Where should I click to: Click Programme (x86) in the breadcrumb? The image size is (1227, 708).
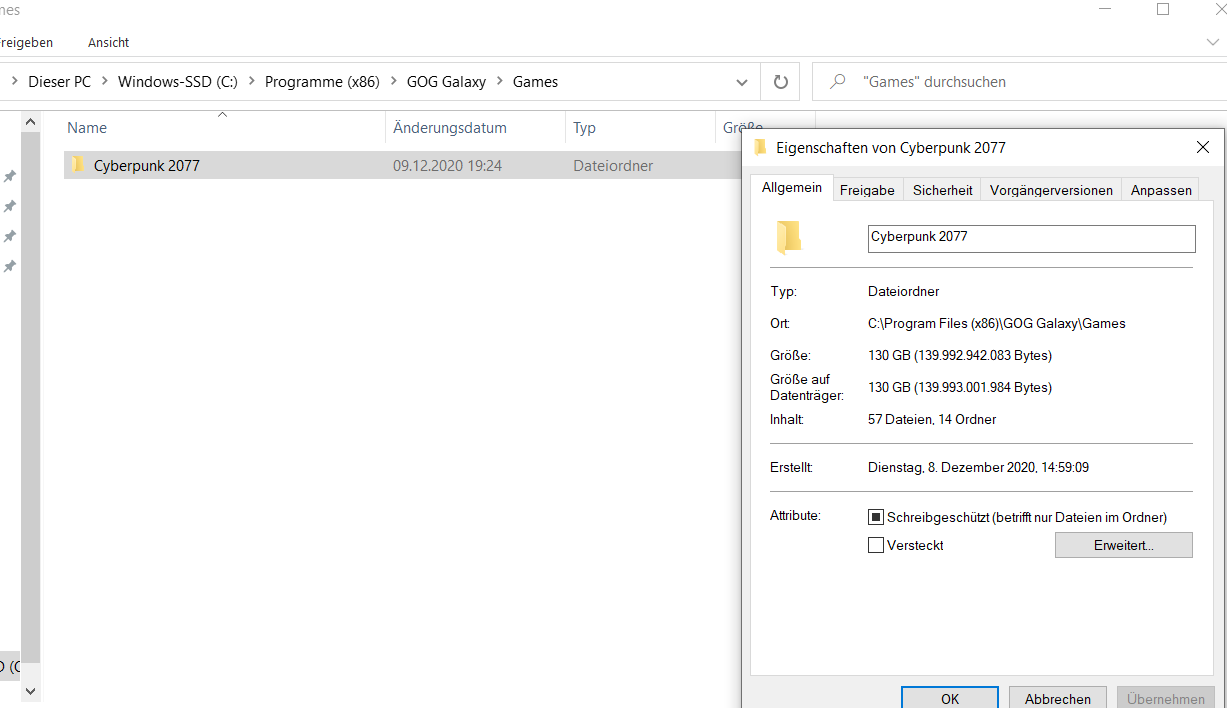(322, 82)
